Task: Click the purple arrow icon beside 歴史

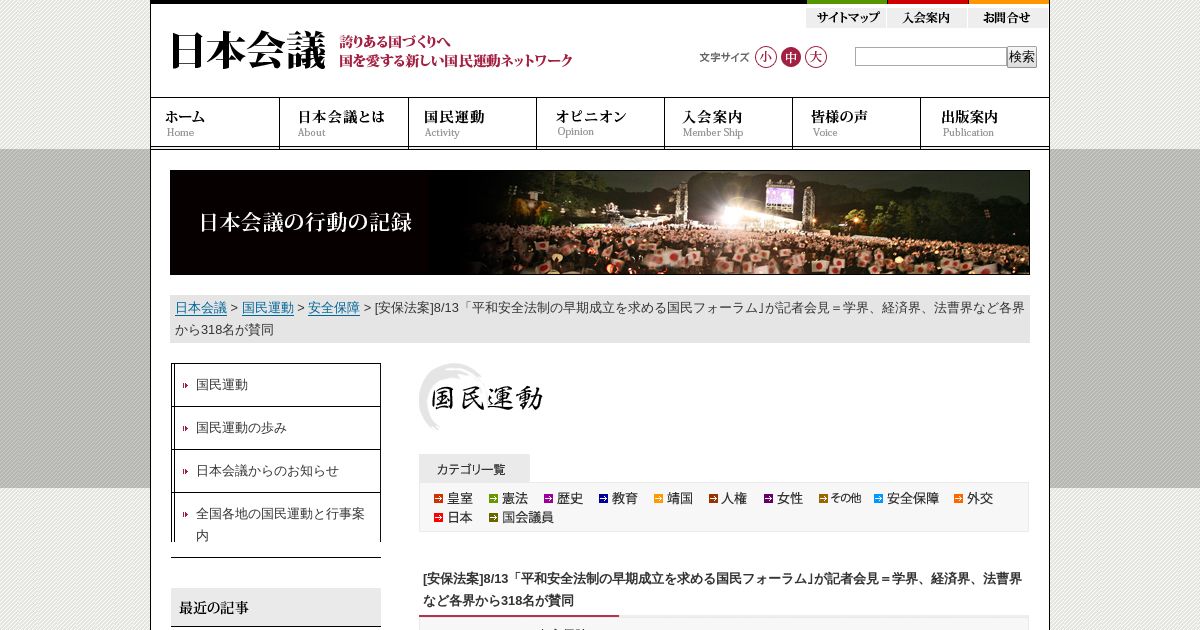Action: (548, 498)
